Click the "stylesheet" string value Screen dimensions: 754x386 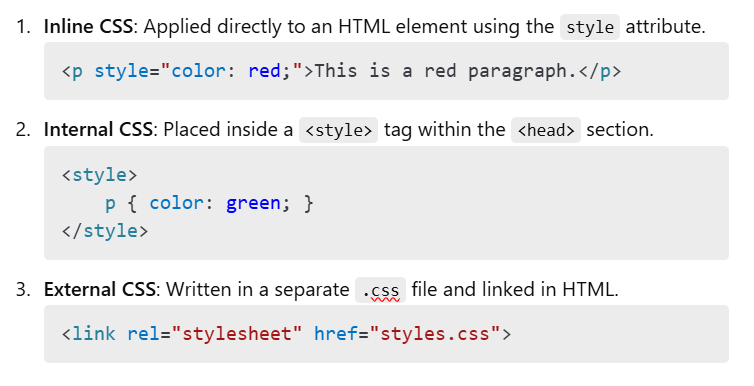click(237, 334)
